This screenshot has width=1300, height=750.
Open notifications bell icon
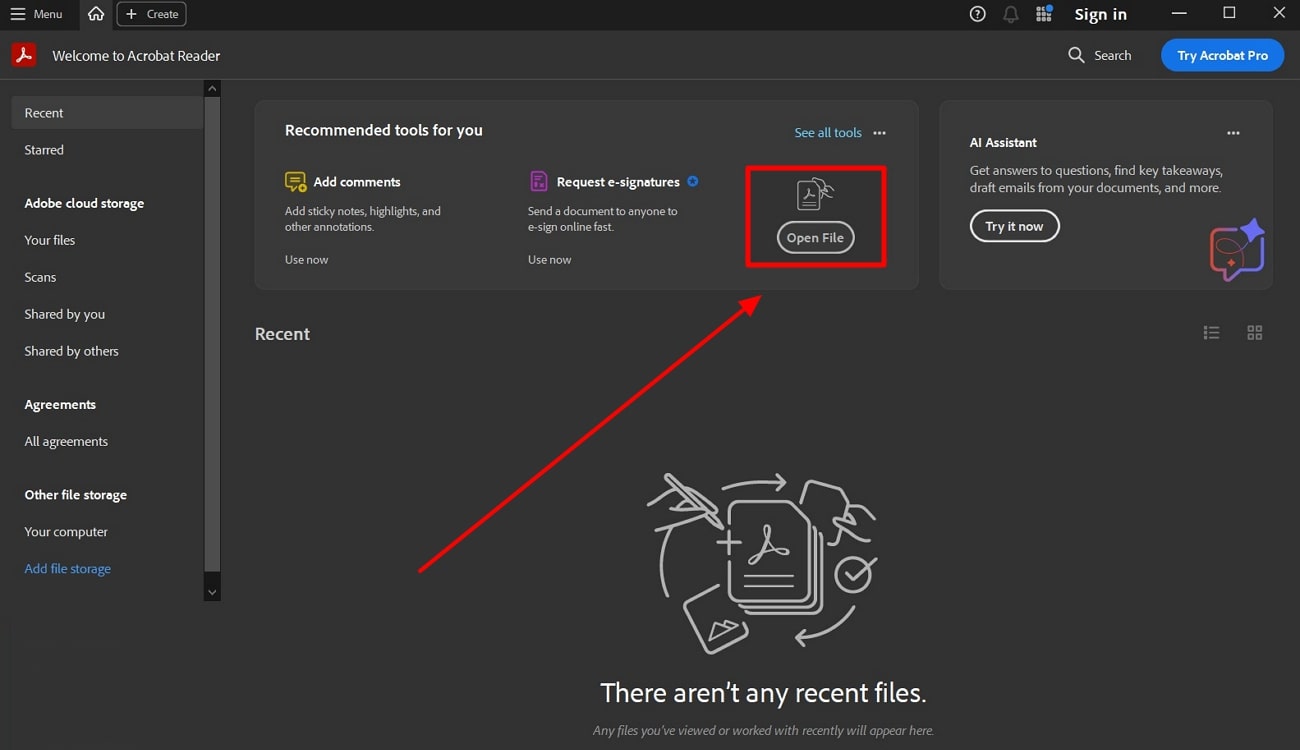1011,14
